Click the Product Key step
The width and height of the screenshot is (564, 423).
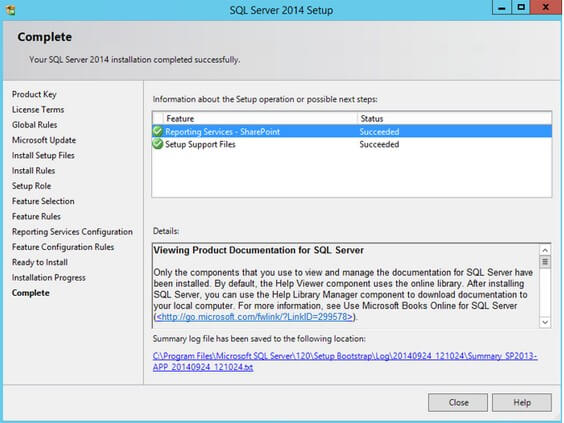pos(34,94)
